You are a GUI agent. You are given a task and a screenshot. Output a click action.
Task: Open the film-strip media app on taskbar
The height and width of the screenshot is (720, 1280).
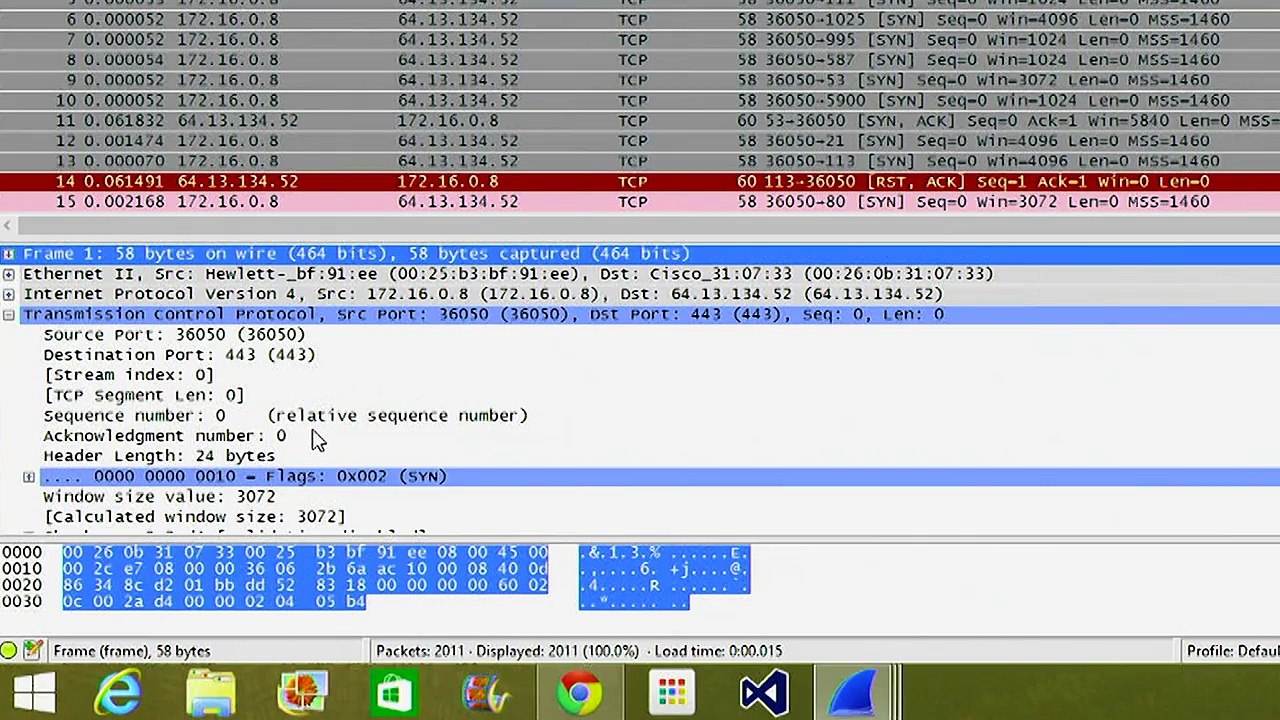486,693
